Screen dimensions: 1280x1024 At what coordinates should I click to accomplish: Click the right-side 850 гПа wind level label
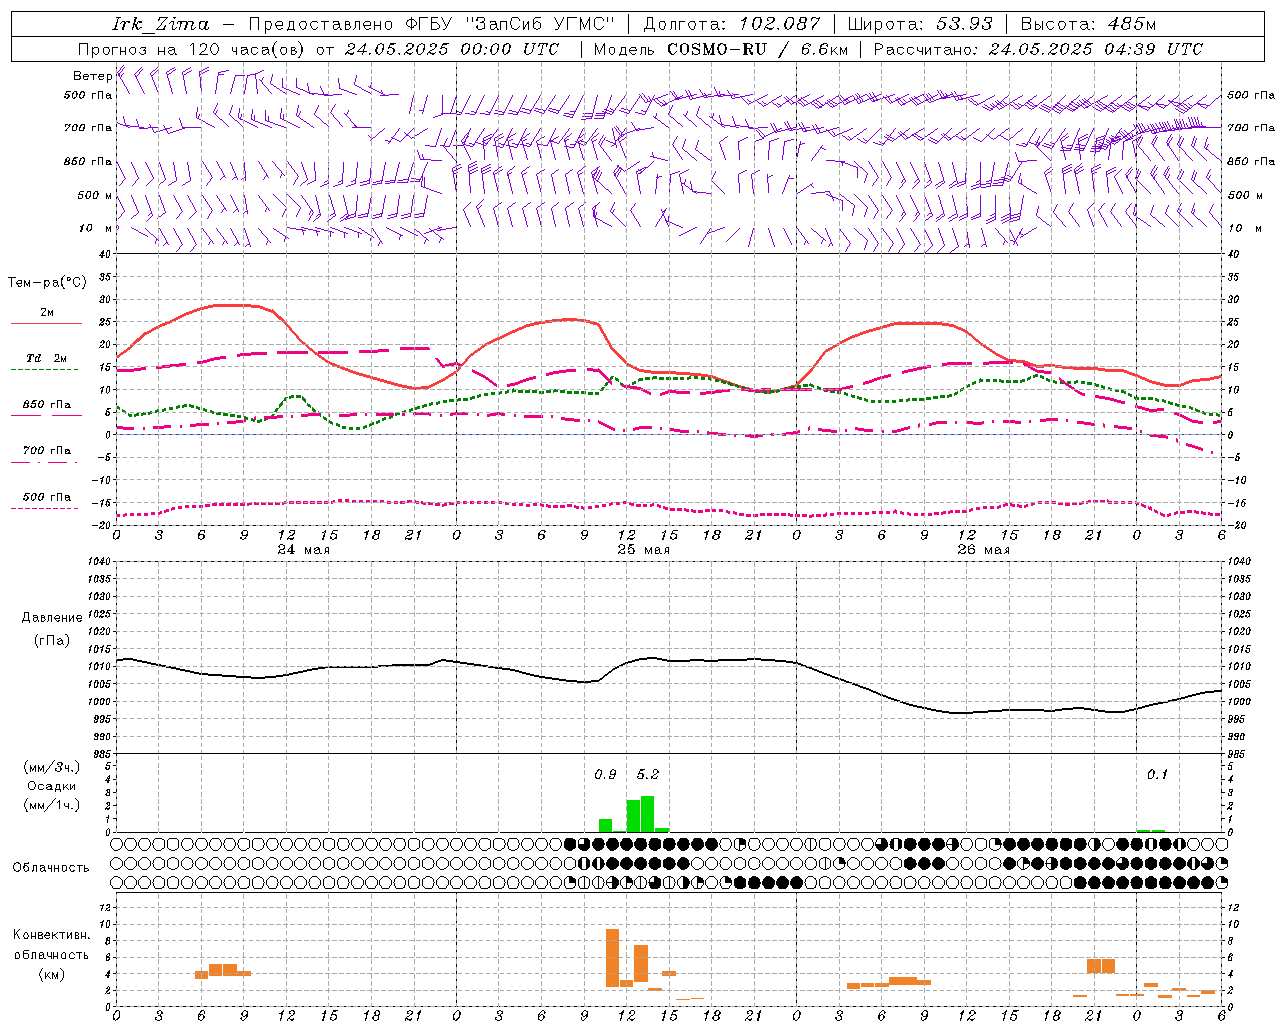click(x=1251, y=161)
